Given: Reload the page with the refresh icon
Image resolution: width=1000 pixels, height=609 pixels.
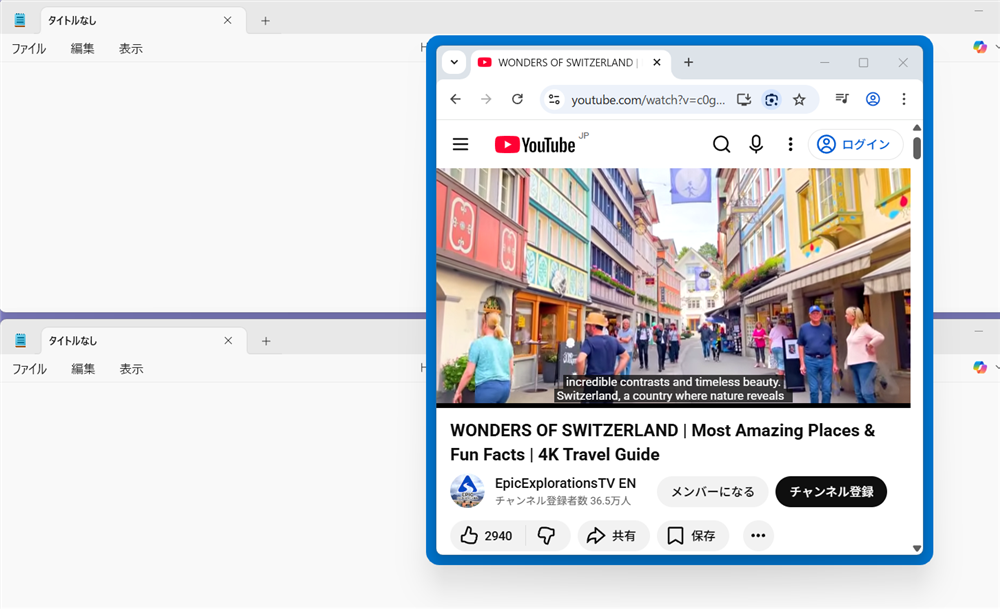Looking at the screenshot, I should tap(517, 99).
